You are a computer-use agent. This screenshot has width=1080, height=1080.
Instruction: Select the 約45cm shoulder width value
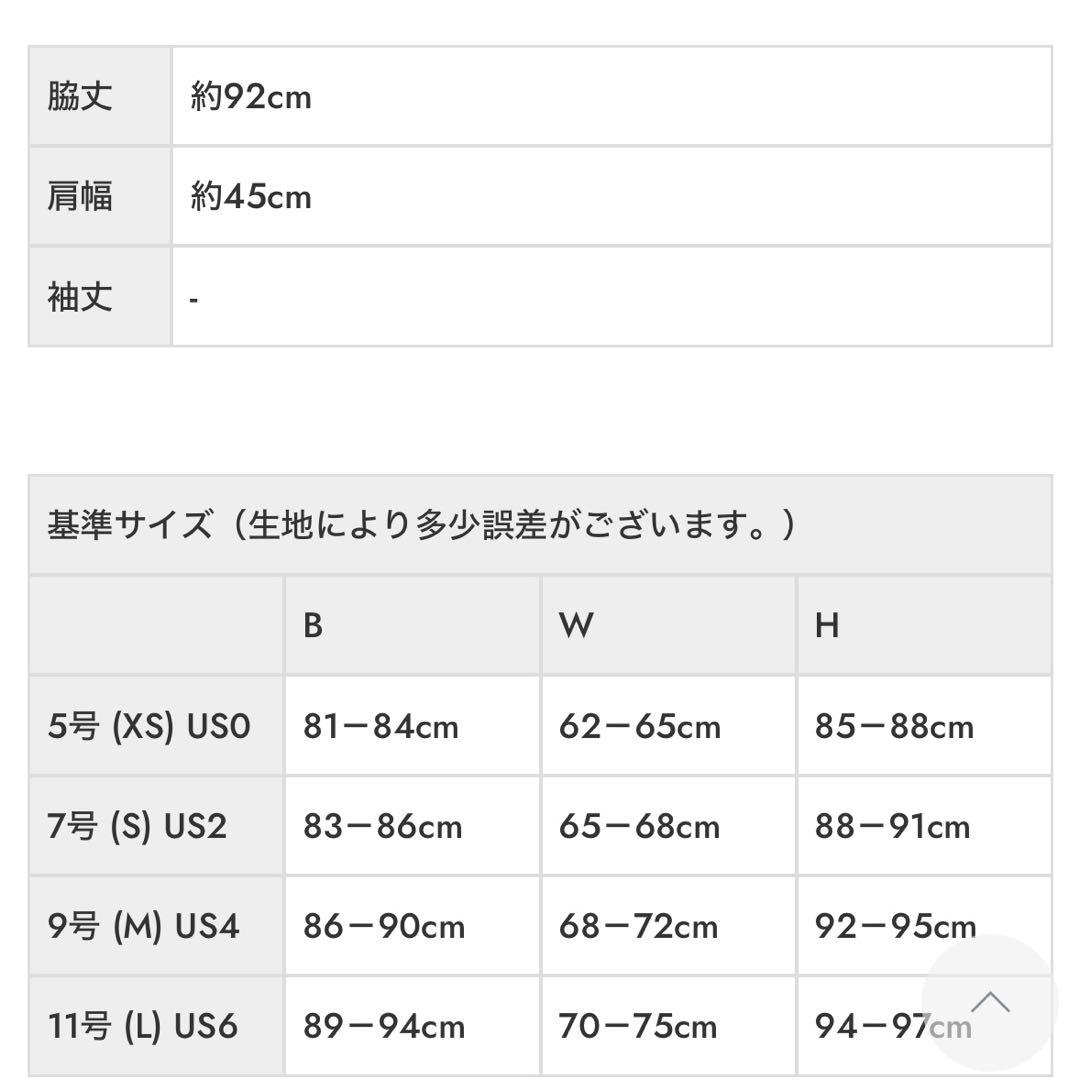click(252, 196)
